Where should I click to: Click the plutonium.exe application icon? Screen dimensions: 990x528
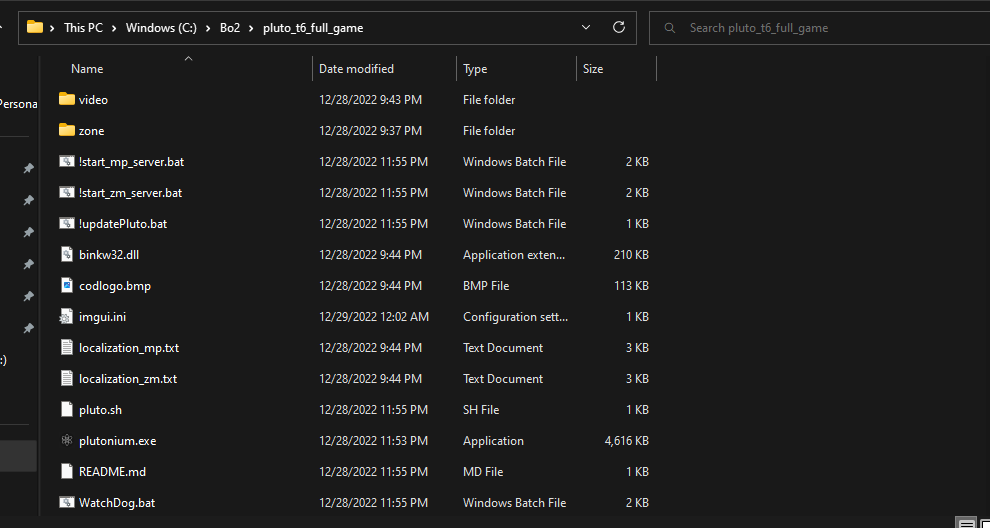[67, 440]
